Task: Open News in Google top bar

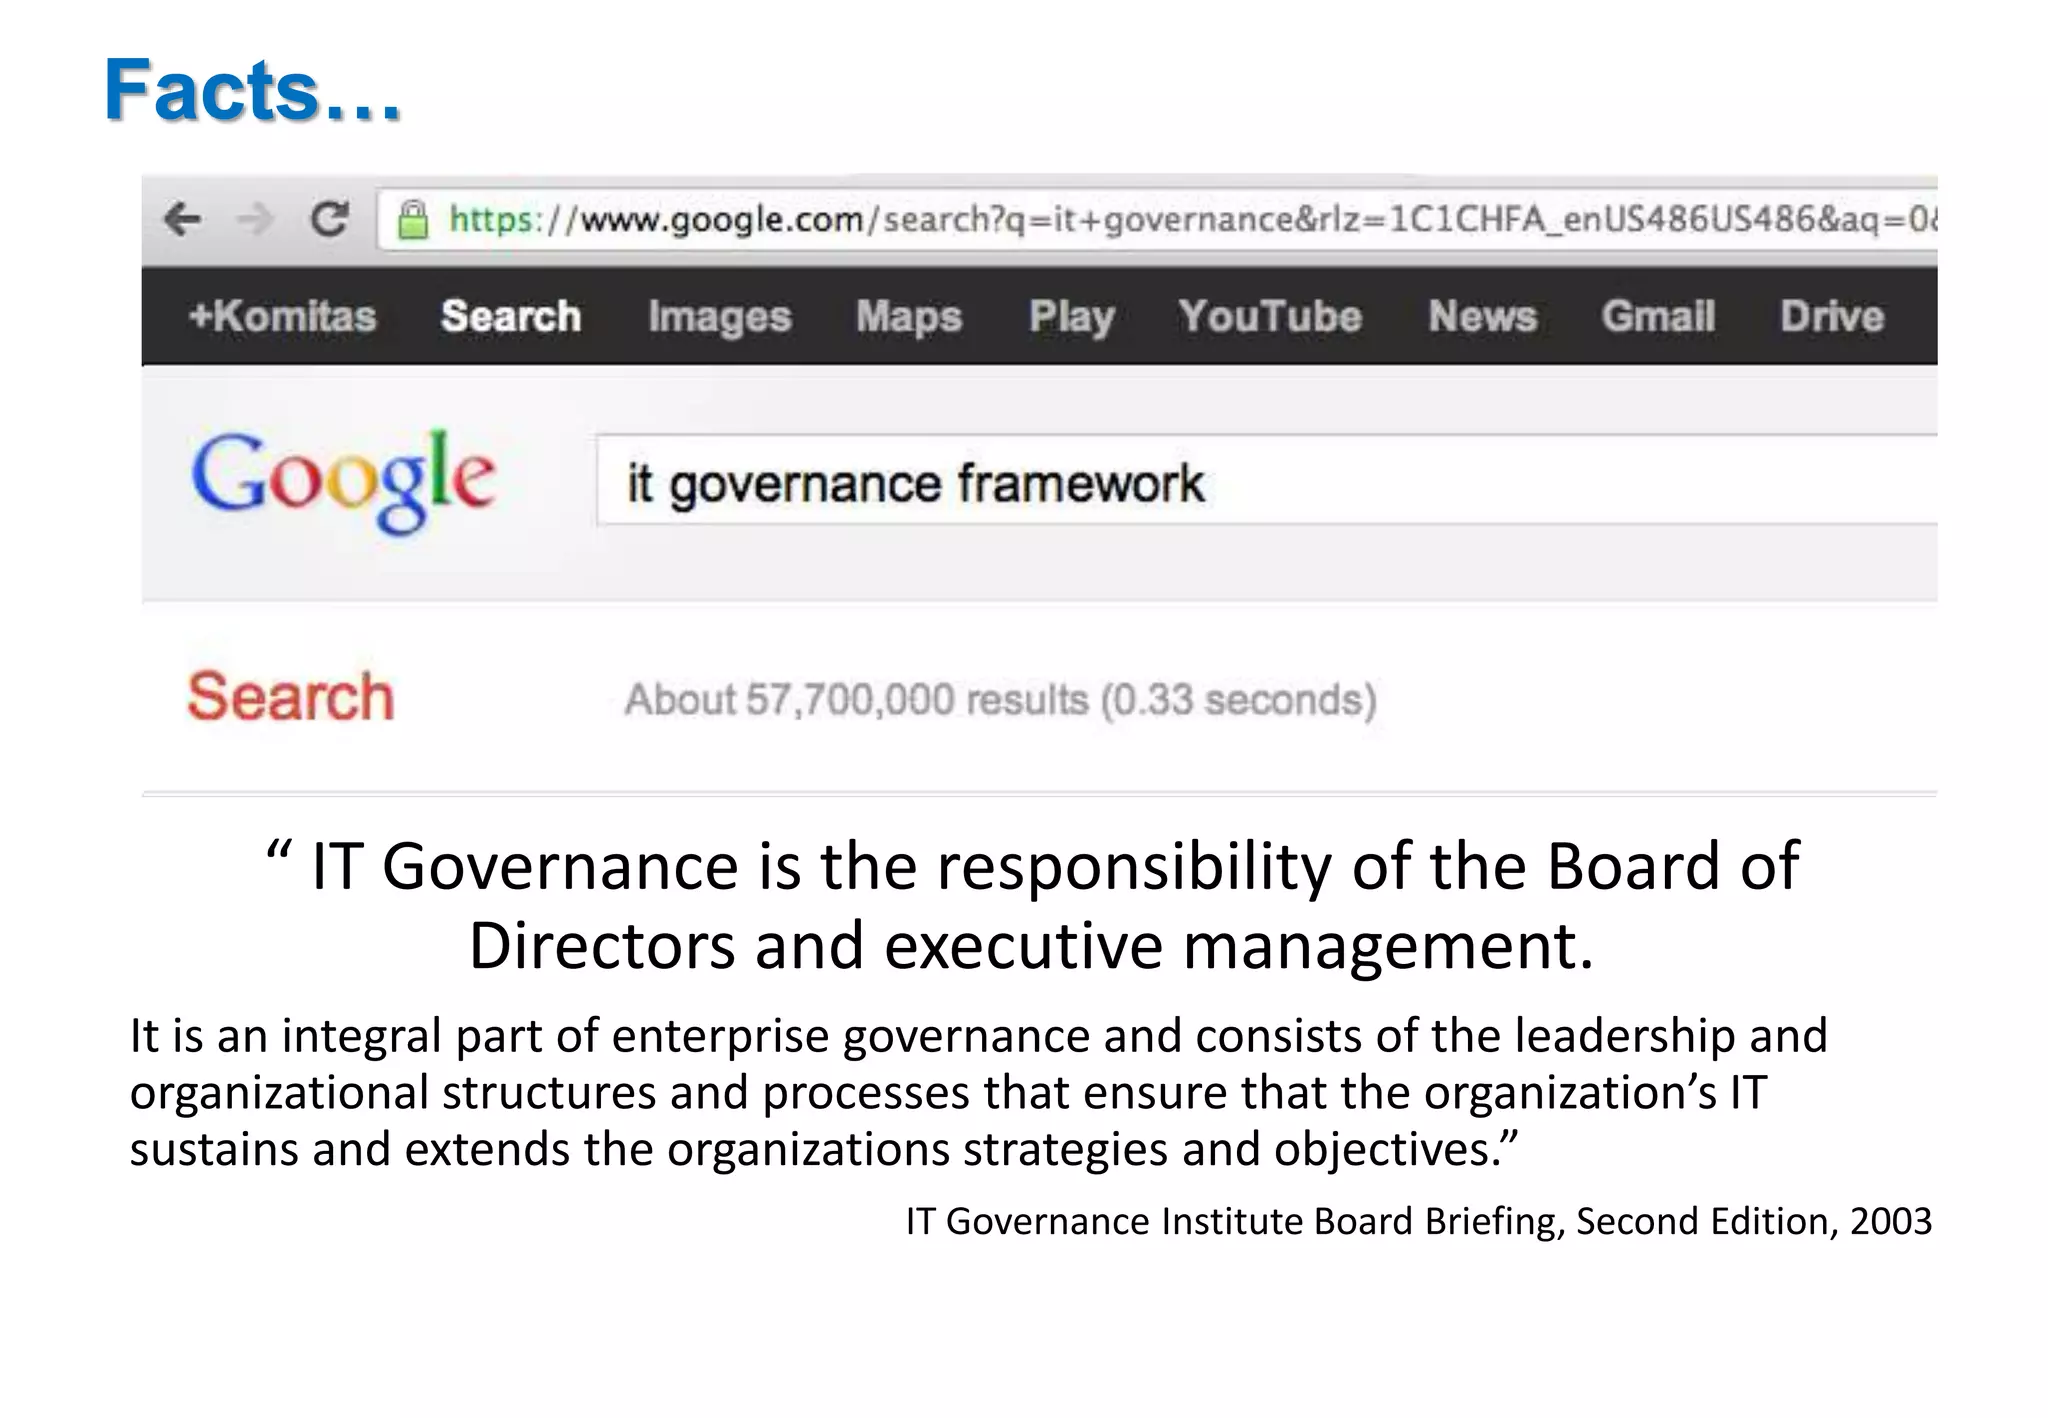Action: [1482, 316]
